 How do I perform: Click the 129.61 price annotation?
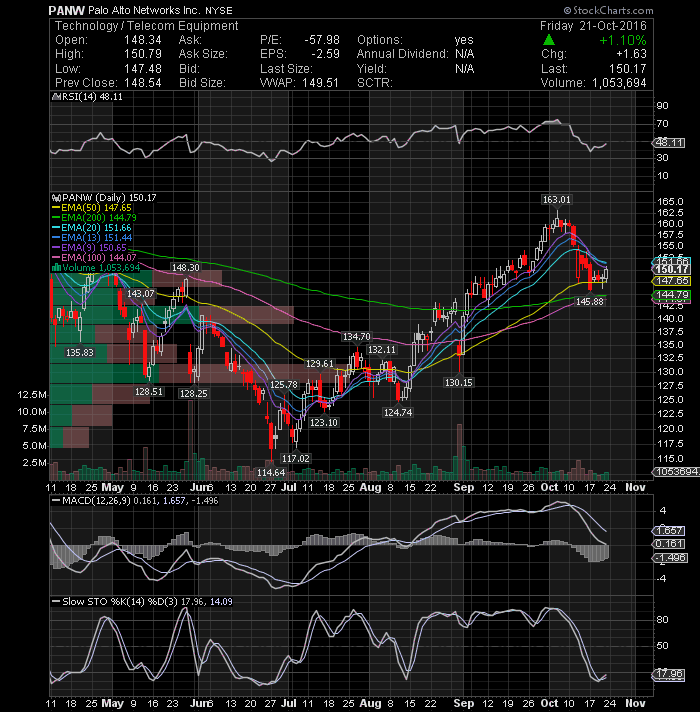coord(320,363)
